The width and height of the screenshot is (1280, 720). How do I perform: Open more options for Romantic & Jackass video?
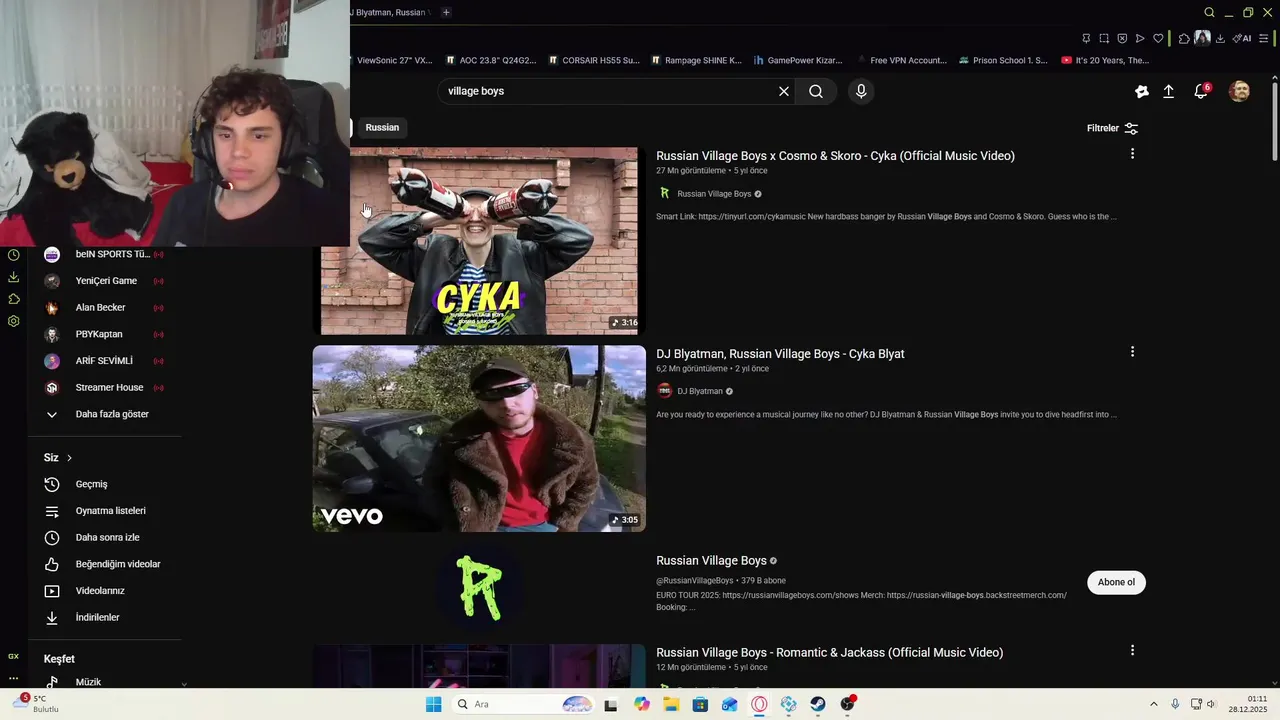[1132, 650]
